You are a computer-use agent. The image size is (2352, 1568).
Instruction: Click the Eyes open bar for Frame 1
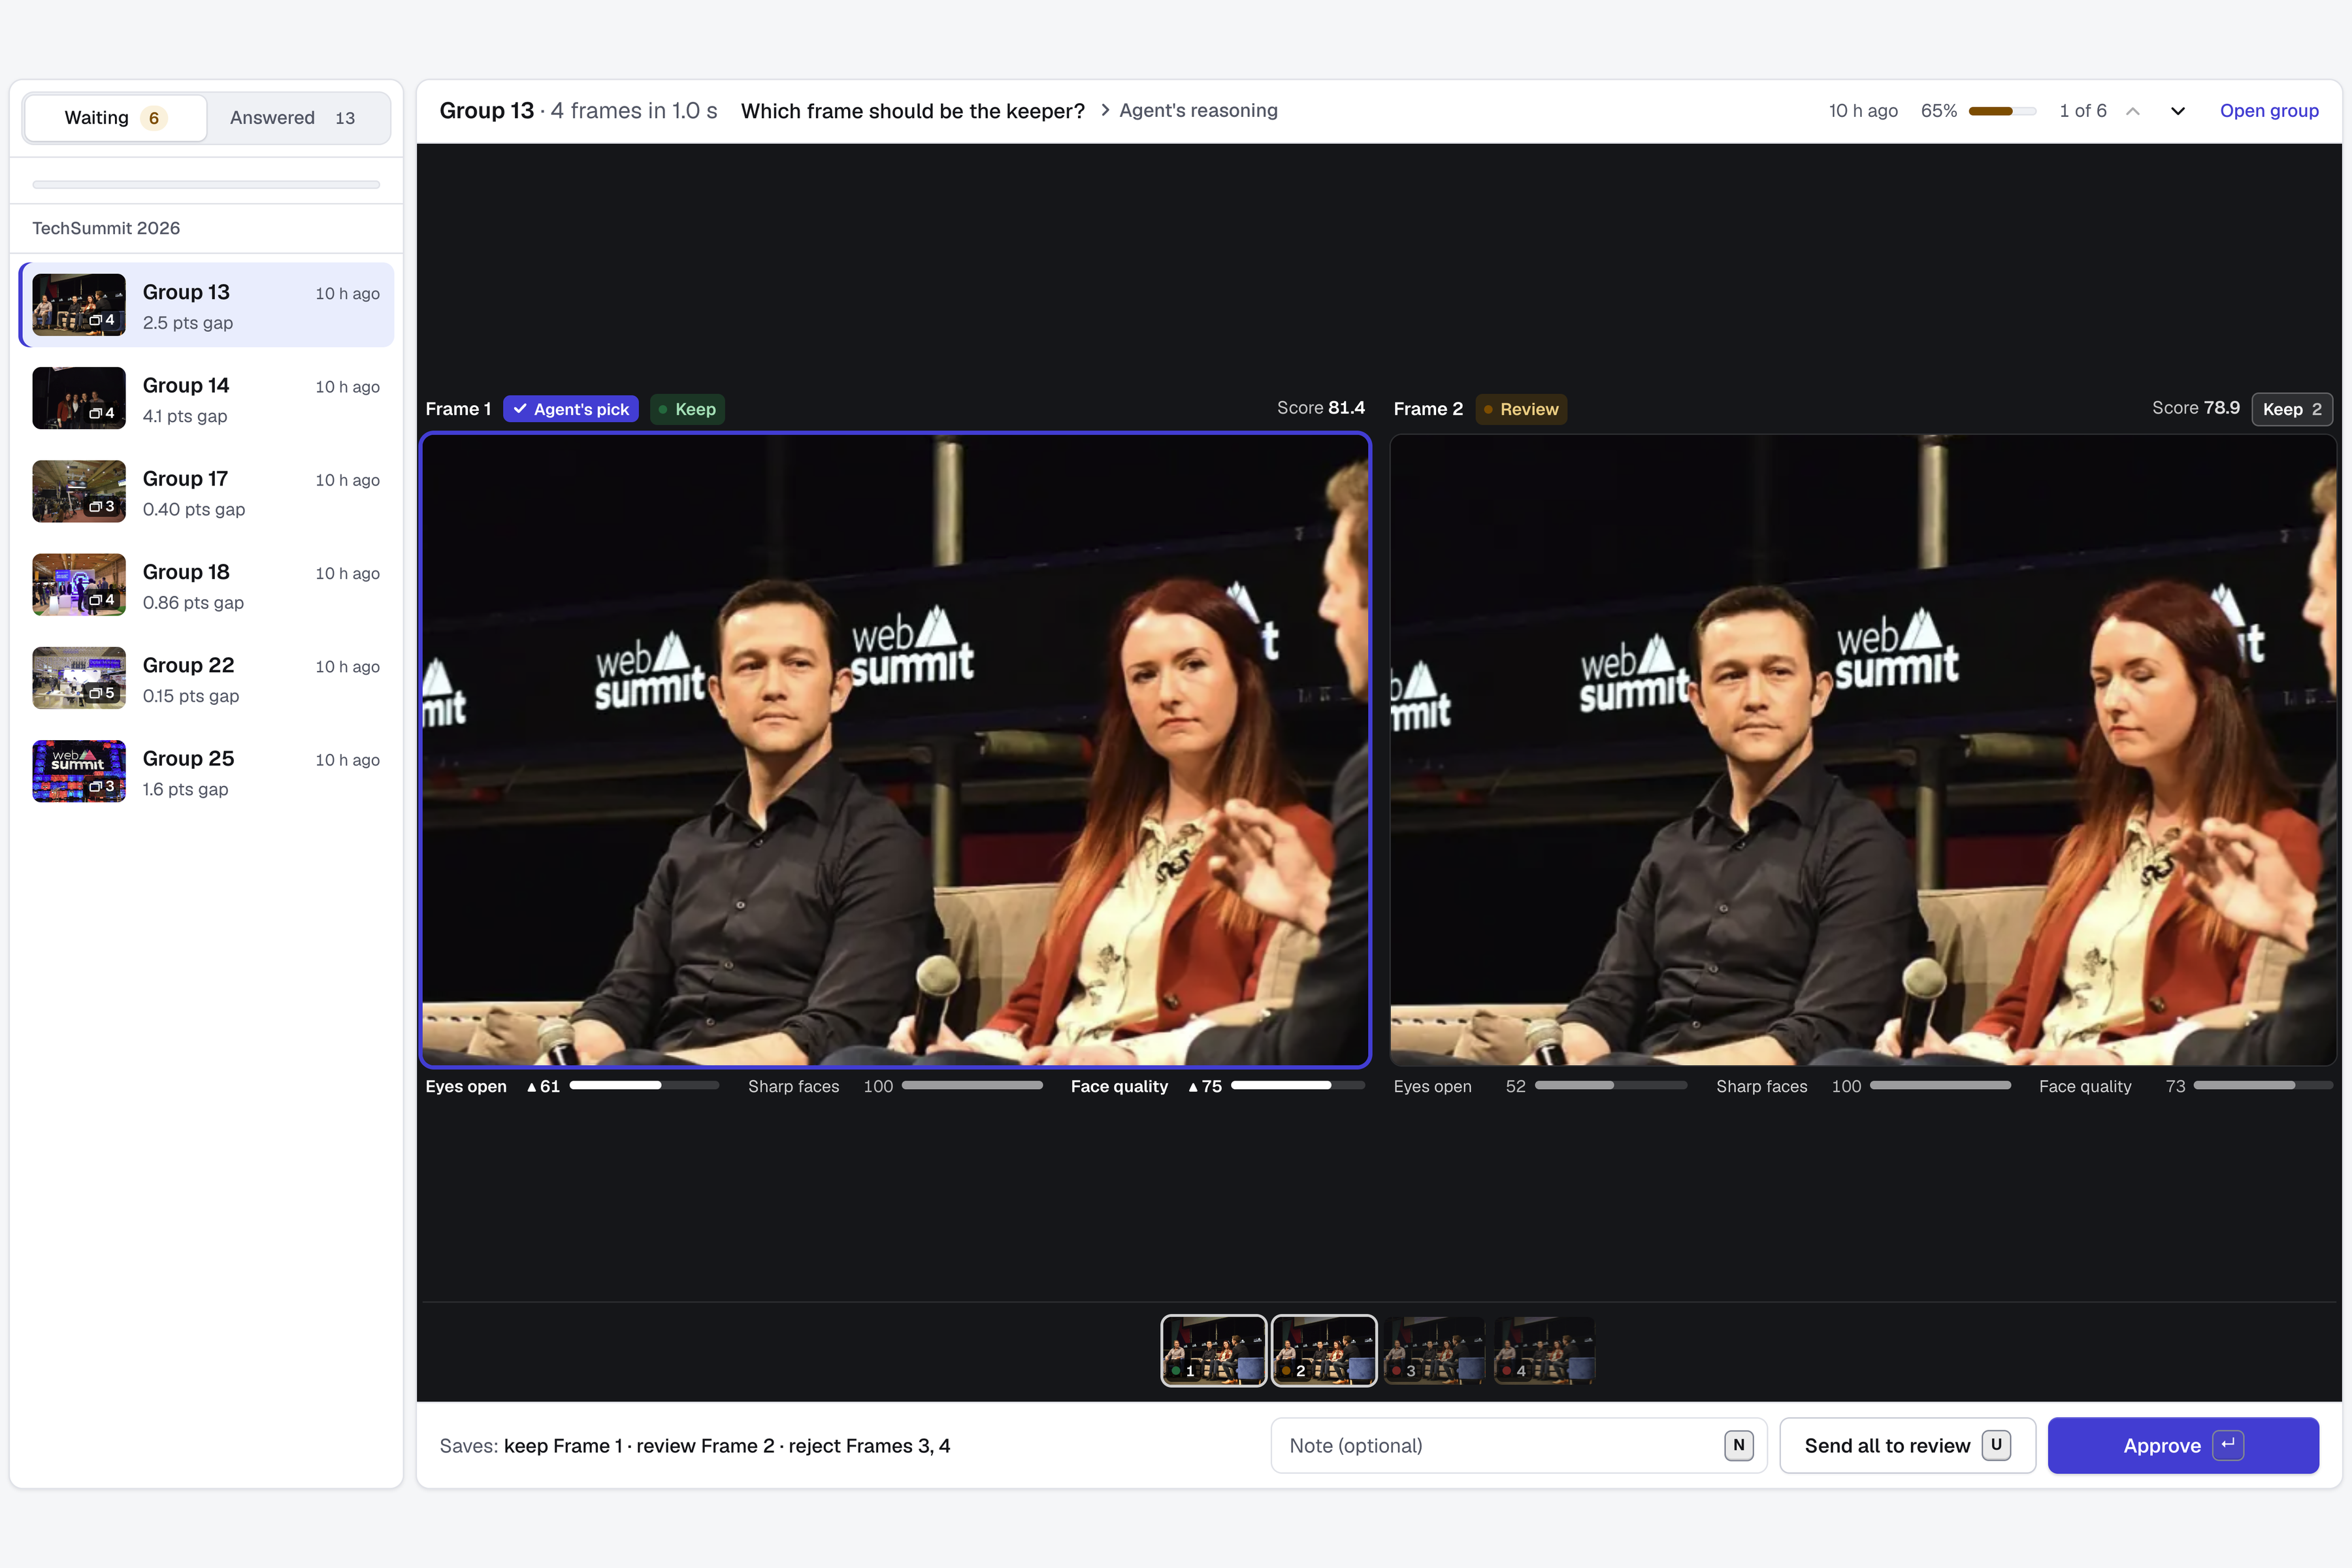[x=644, y=1085]
